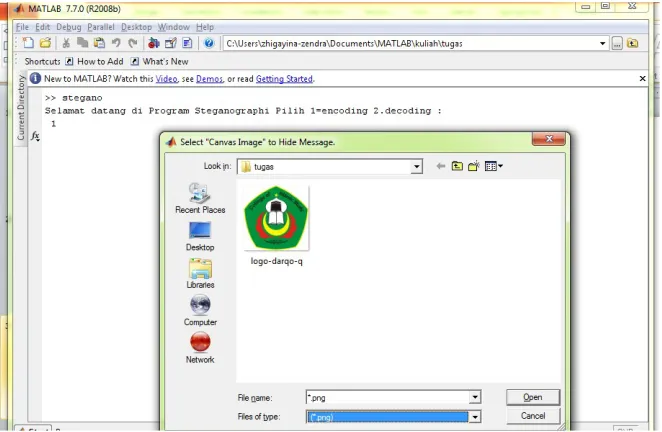662x432 pixels.
Task: Open the GUIDE toolbar icon
Action: 171,43
